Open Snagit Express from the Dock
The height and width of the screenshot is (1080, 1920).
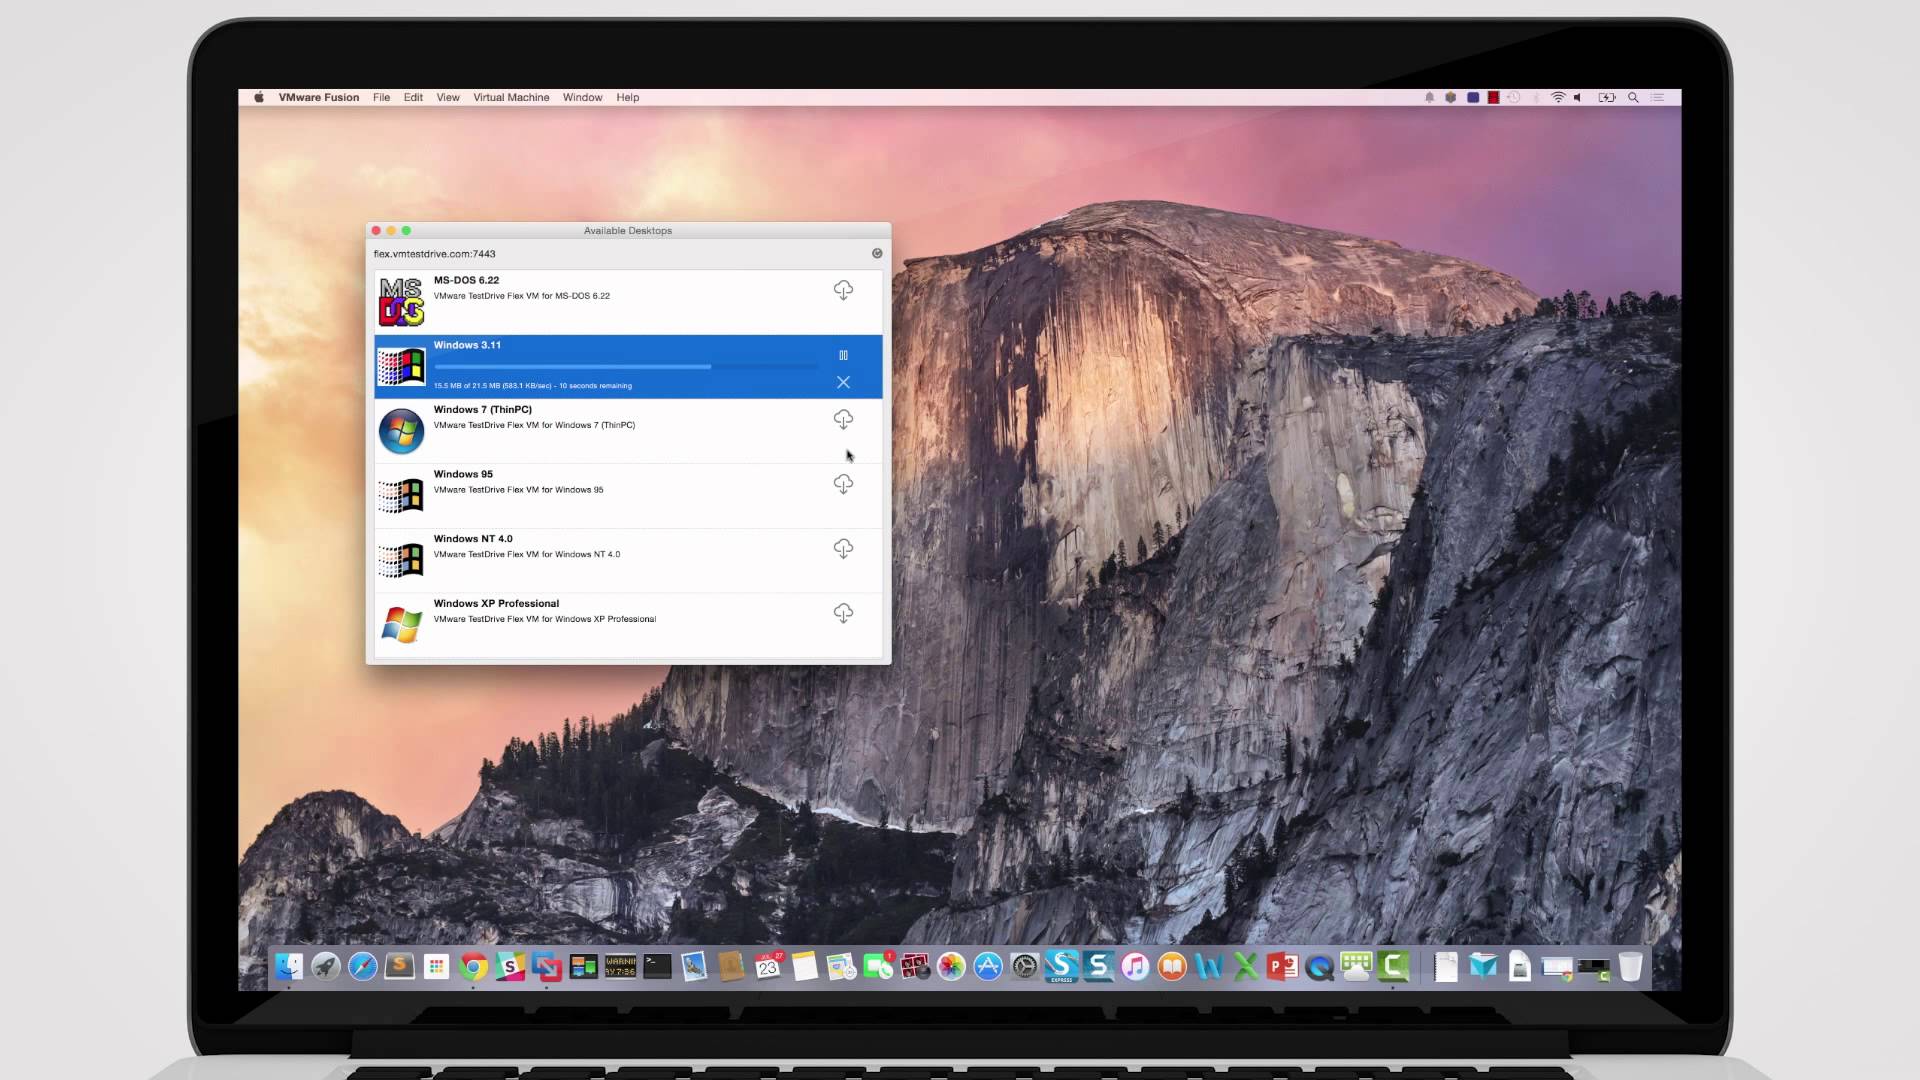(x=1061, y=966)
